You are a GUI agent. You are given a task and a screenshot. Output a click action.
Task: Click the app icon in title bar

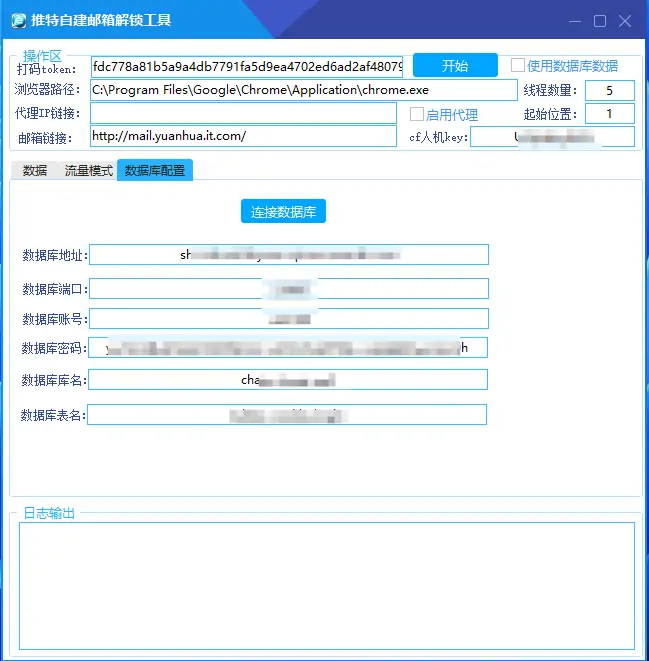[x=18, y=21]
